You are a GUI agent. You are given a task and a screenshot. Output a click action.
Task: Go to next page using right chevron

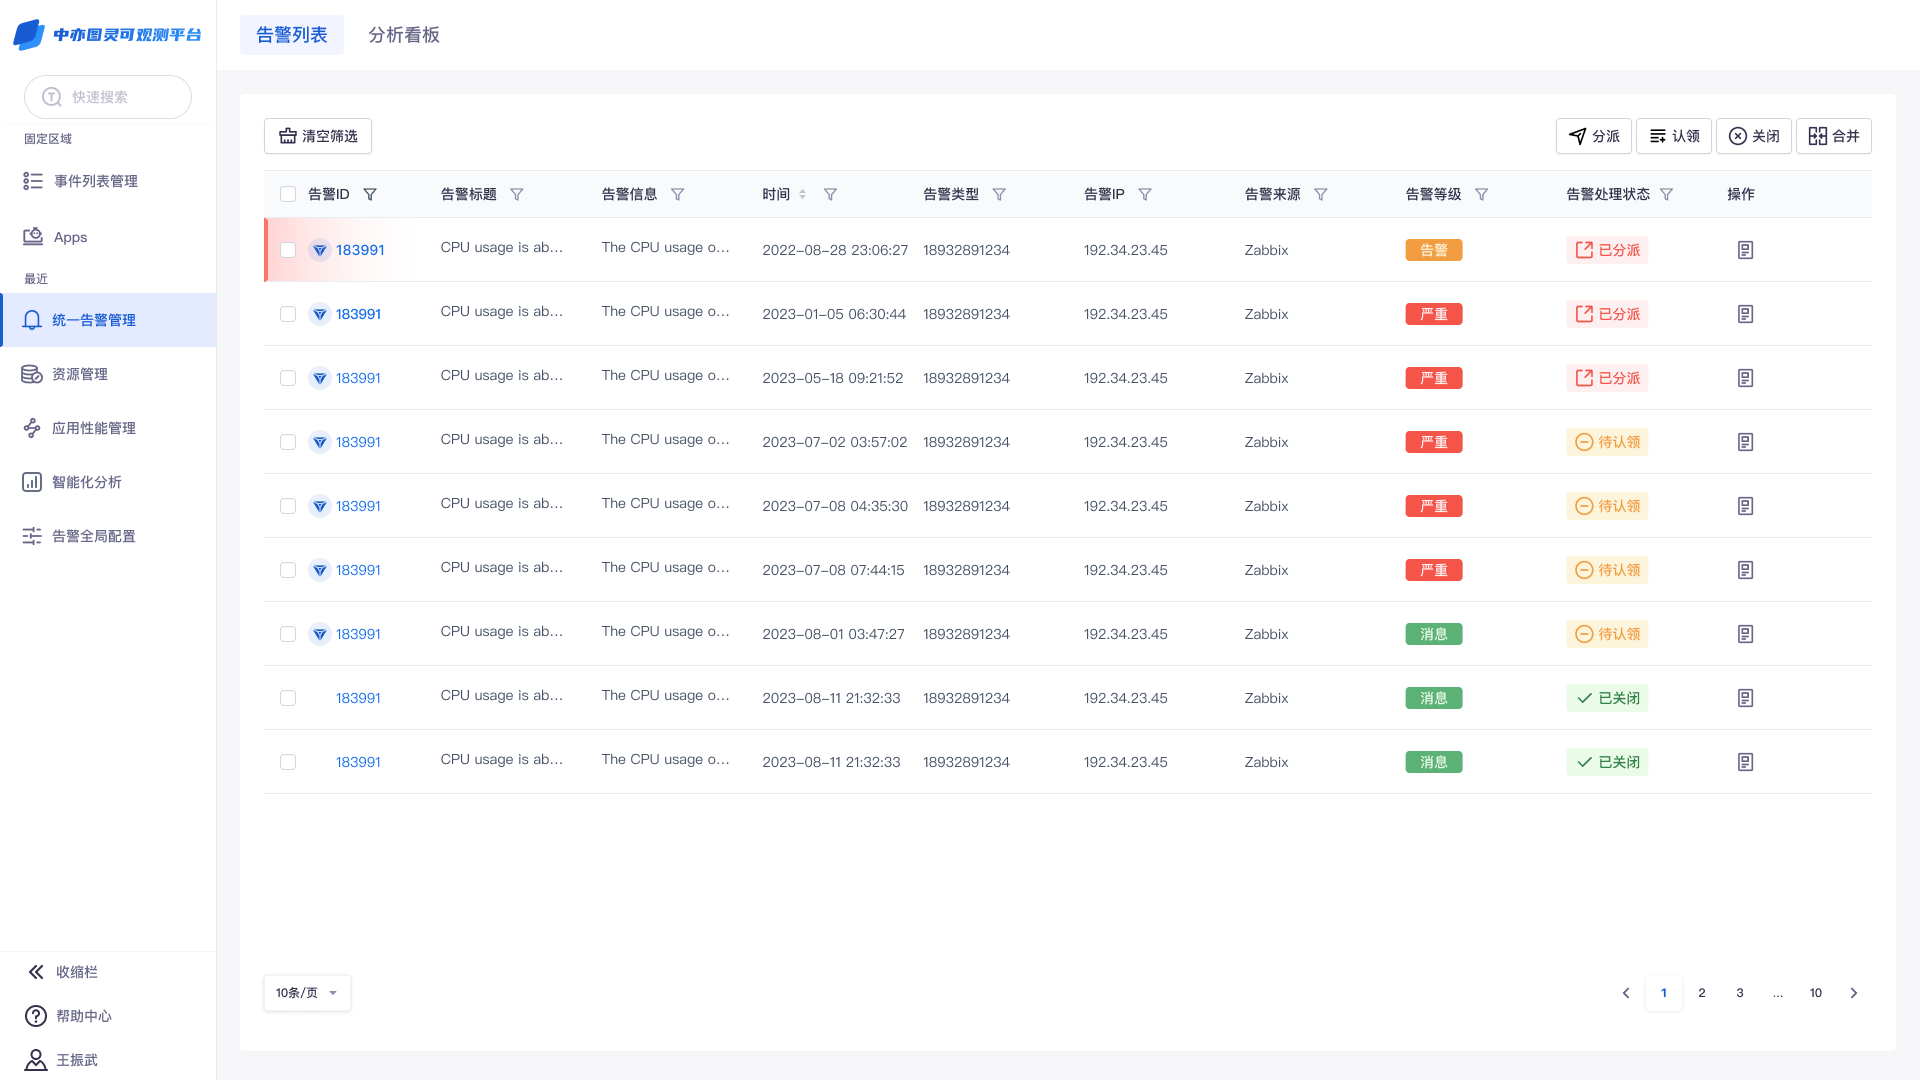[x=1854, y=993]
